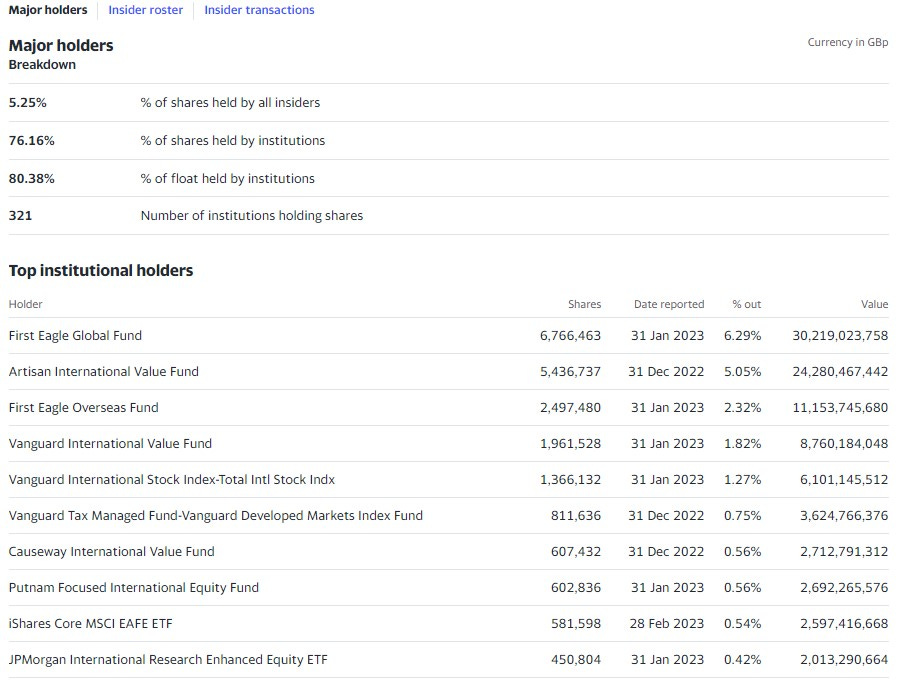This screenshot has width=922, height=692.
Task: Click Vanguard Tax Managed Fund Developed Markets row
Action: (x=448, y=516)
